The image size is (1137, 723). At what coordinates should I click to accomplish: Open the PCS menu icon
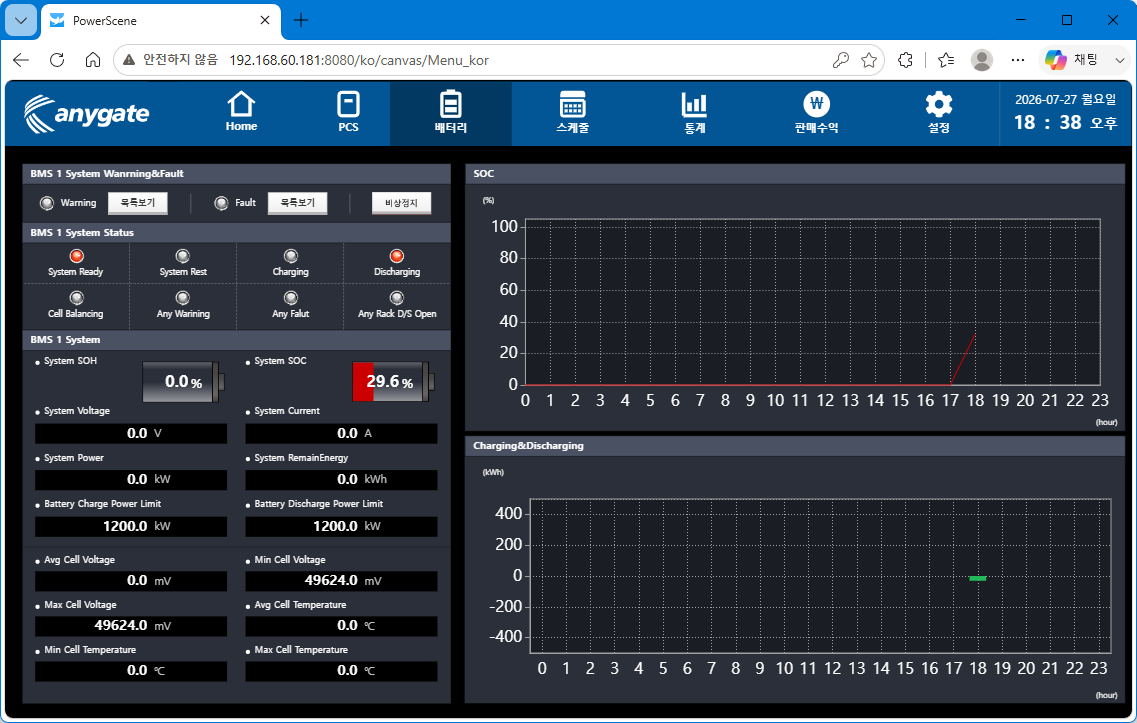click(x=348, y=112)
